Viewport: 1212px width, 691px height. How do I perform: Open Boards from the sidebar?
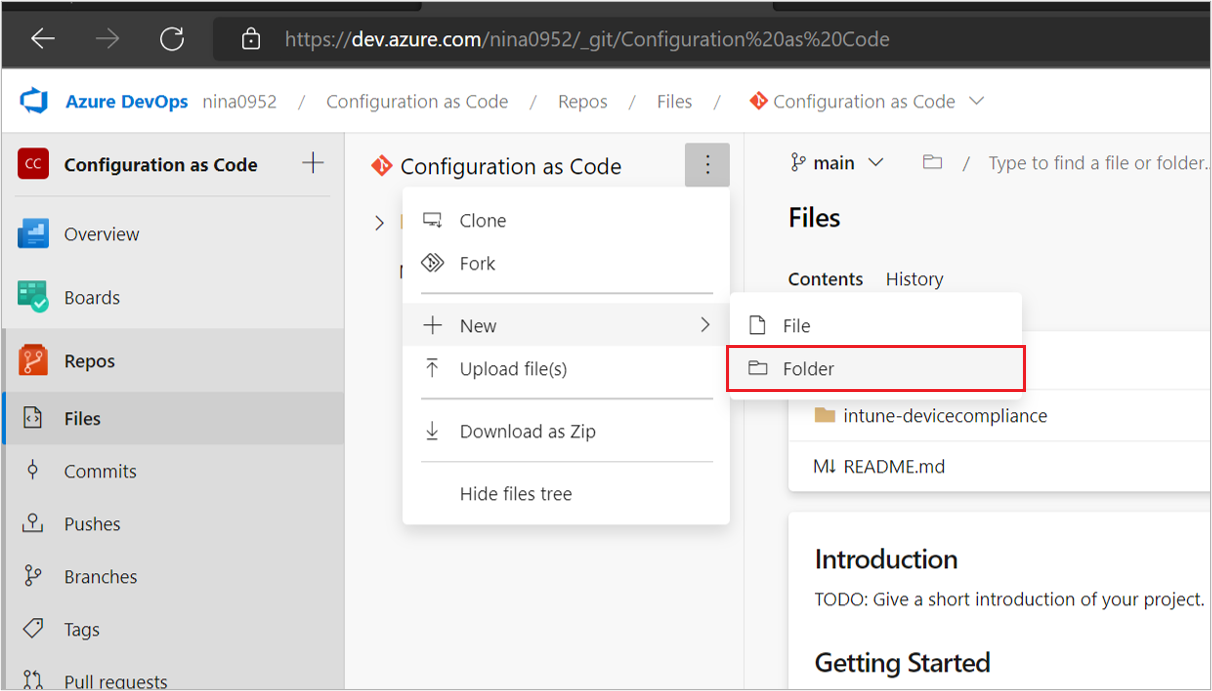[91, 297]
